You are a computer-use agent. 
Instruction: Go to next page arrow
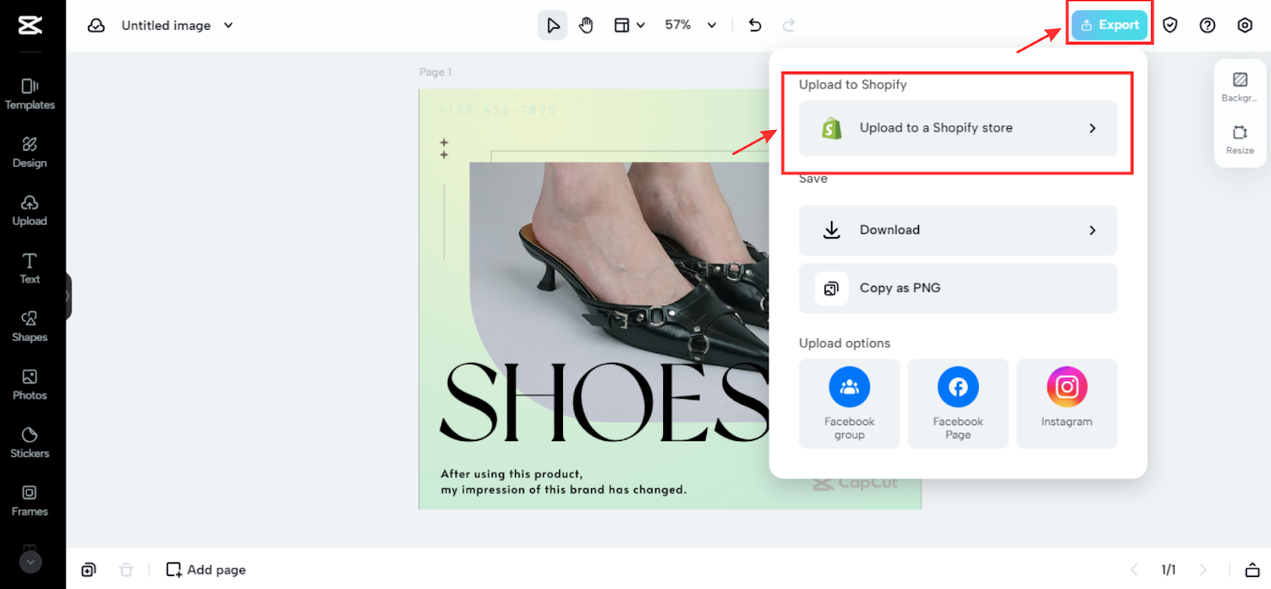pos(1203,570)
